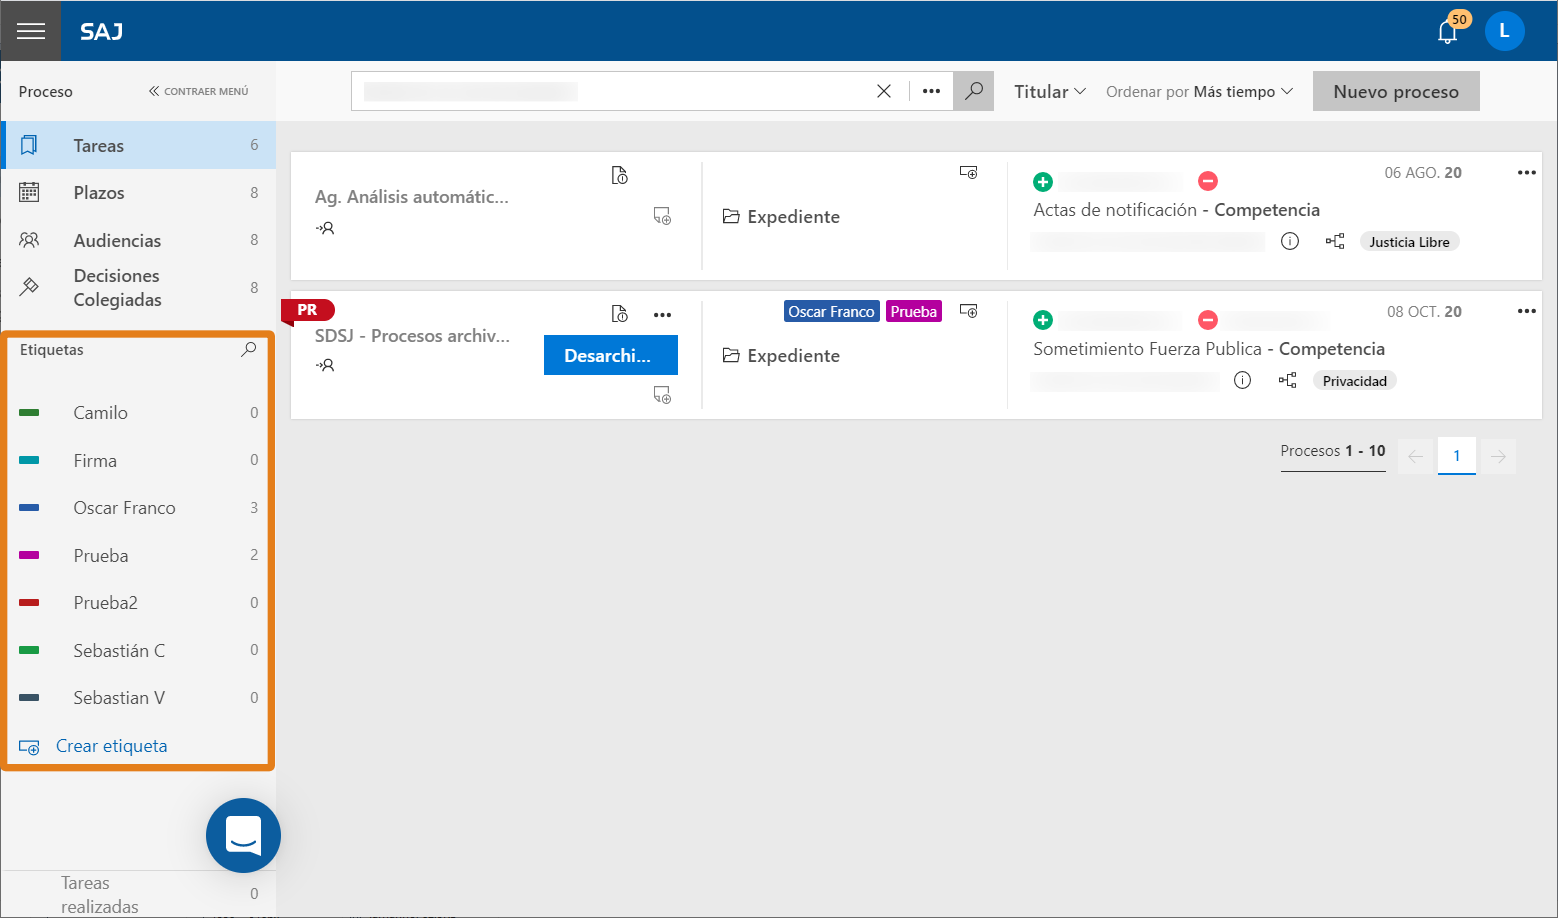
Task: Click add note icon in Ag. Análisis row
Action: [662, 216]
